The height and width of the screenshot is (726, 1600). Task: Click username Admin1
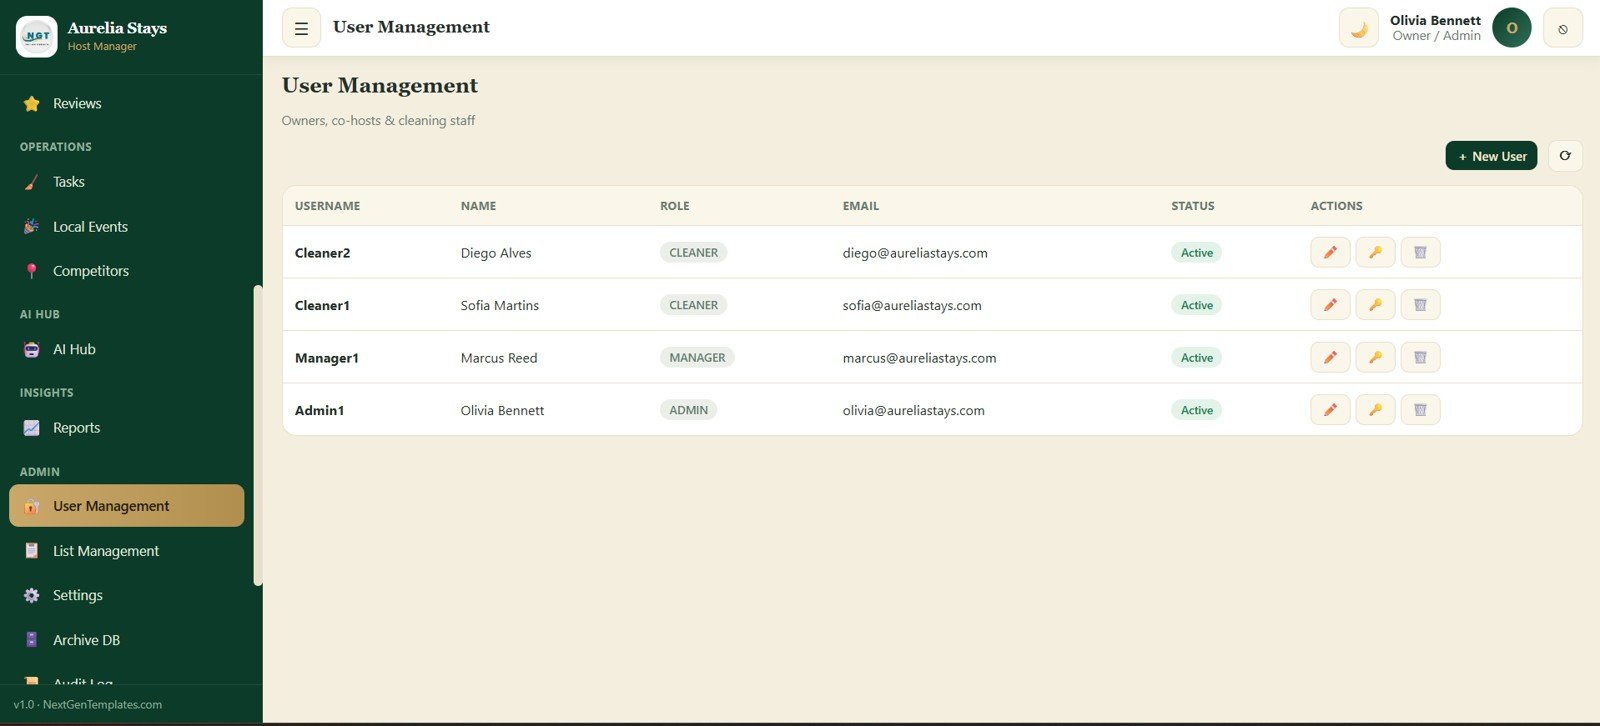tap(320, 411)
